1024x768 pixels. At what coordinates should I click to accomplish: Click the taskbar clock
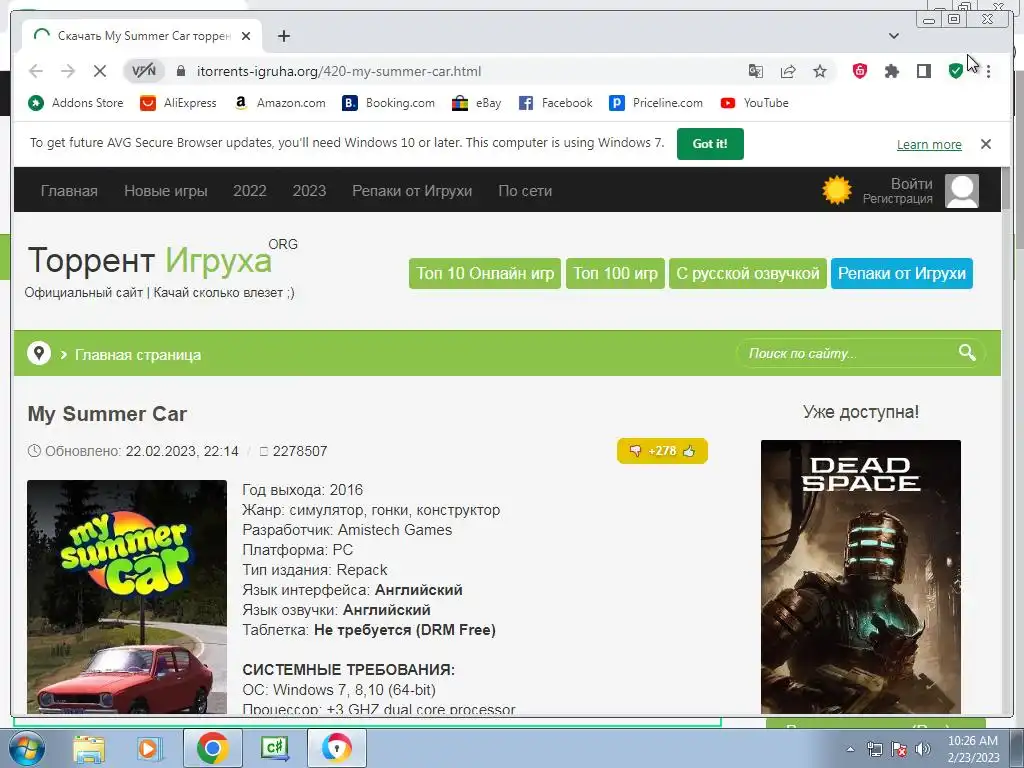[973, 749]
